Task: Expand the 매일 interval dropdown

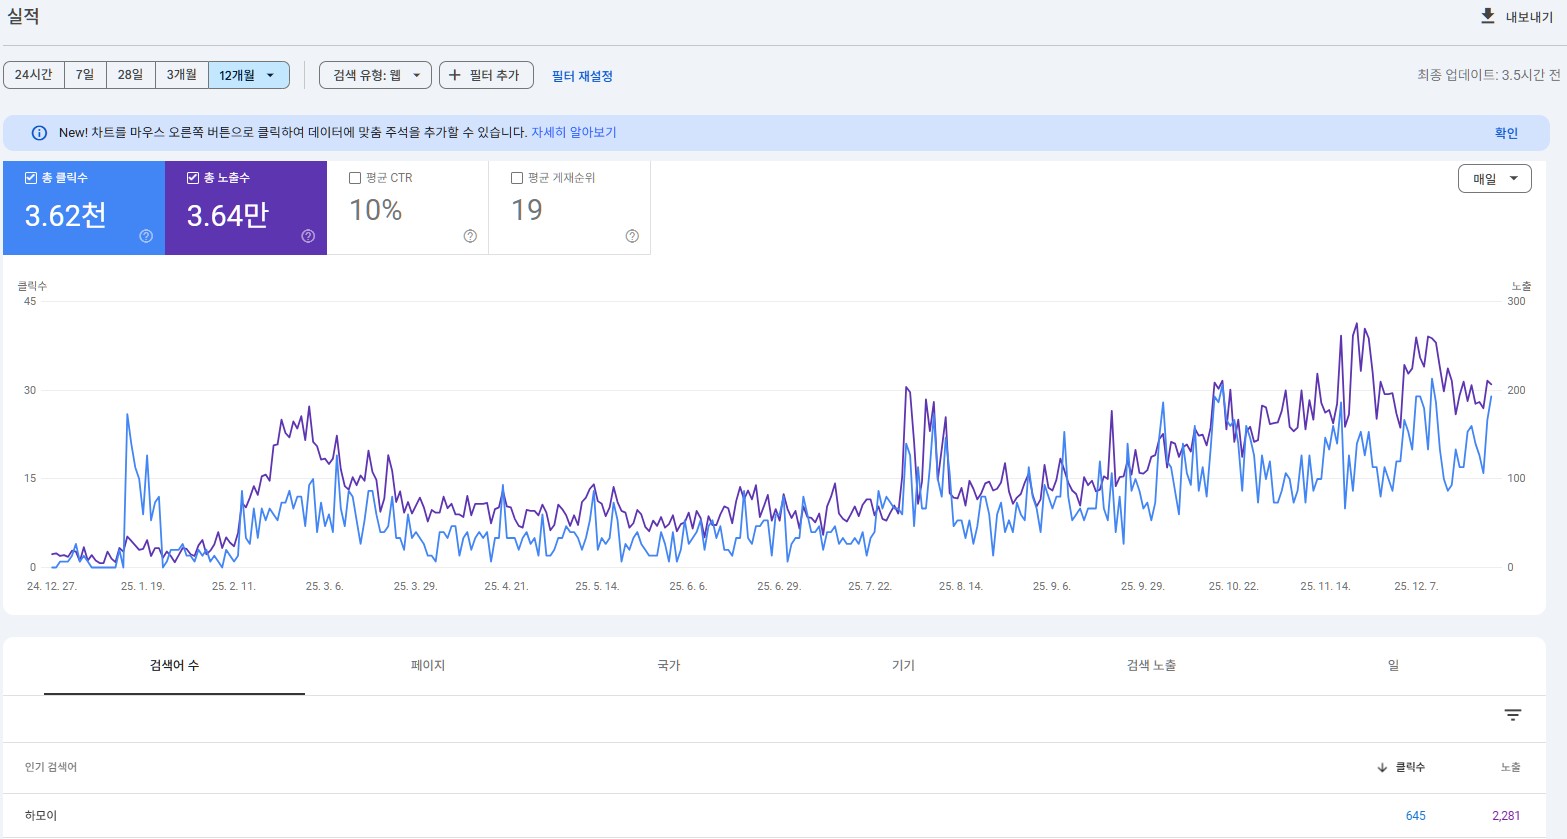Action: click(x=1494, y=179)
